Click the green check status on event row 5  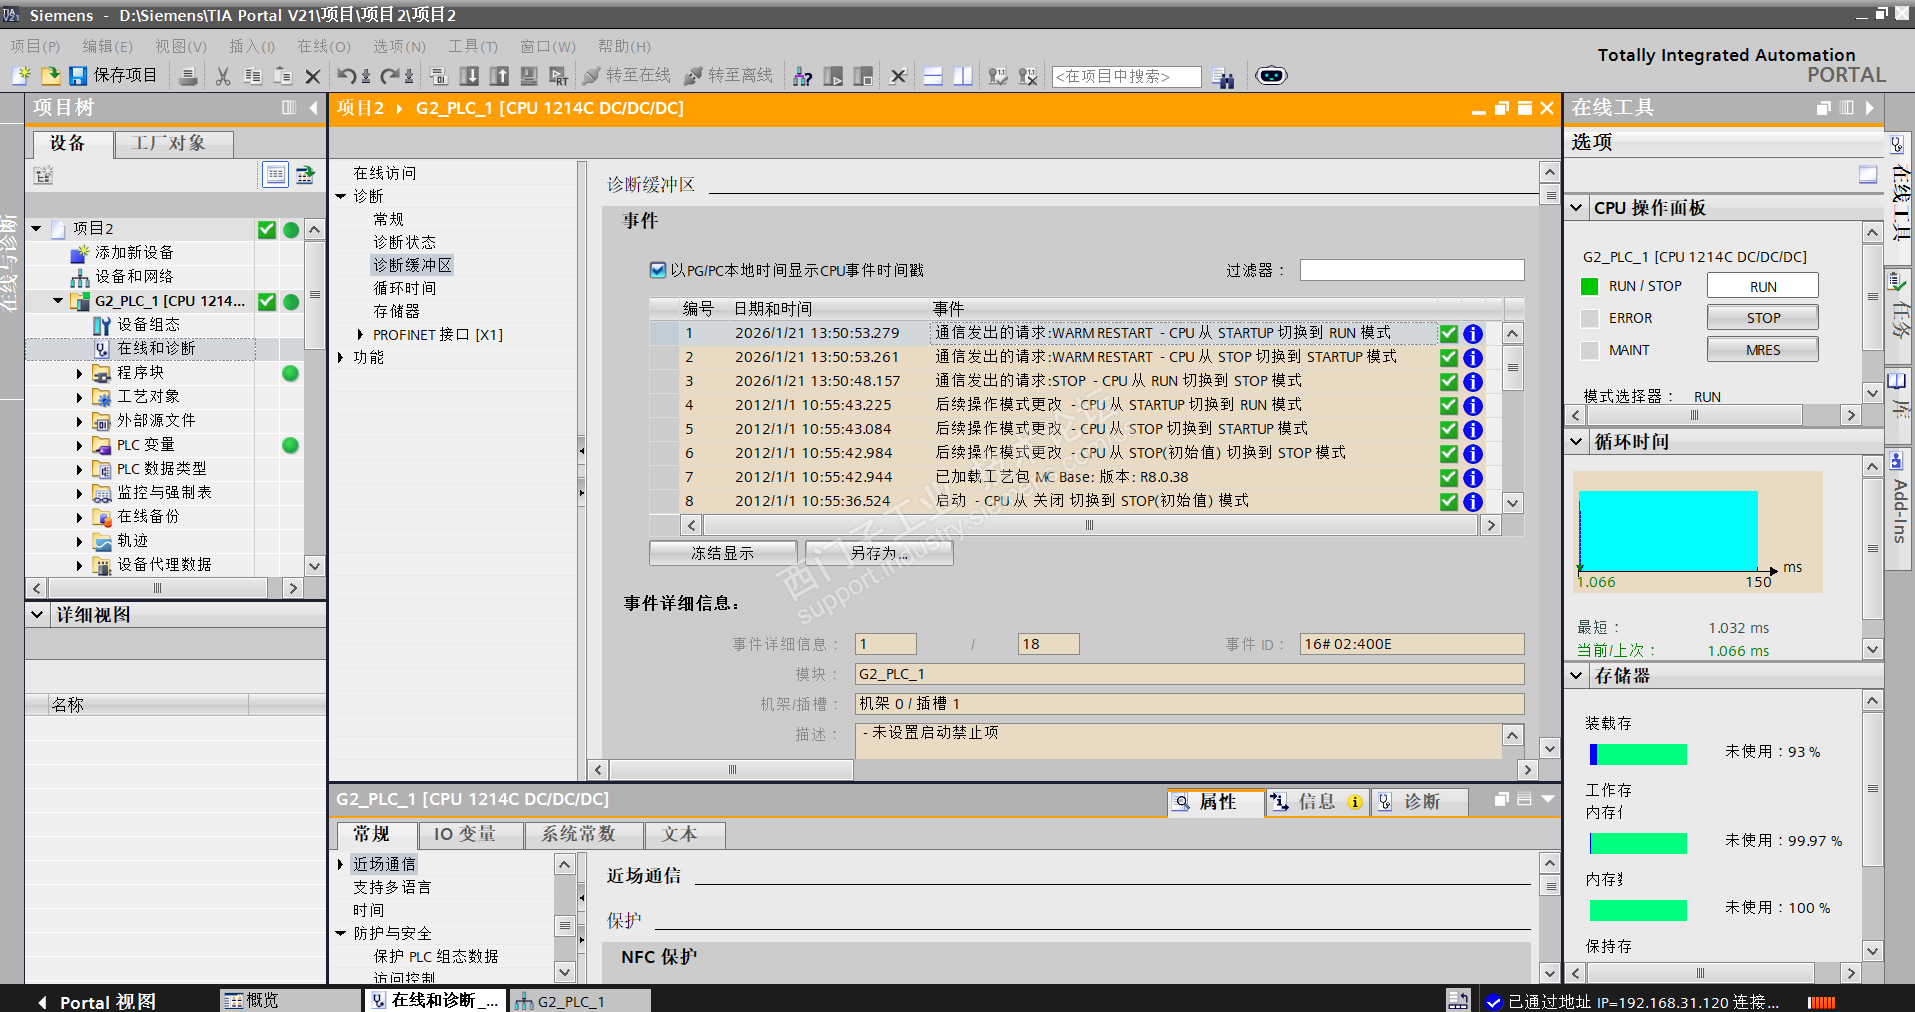(x=1448, y=430)
